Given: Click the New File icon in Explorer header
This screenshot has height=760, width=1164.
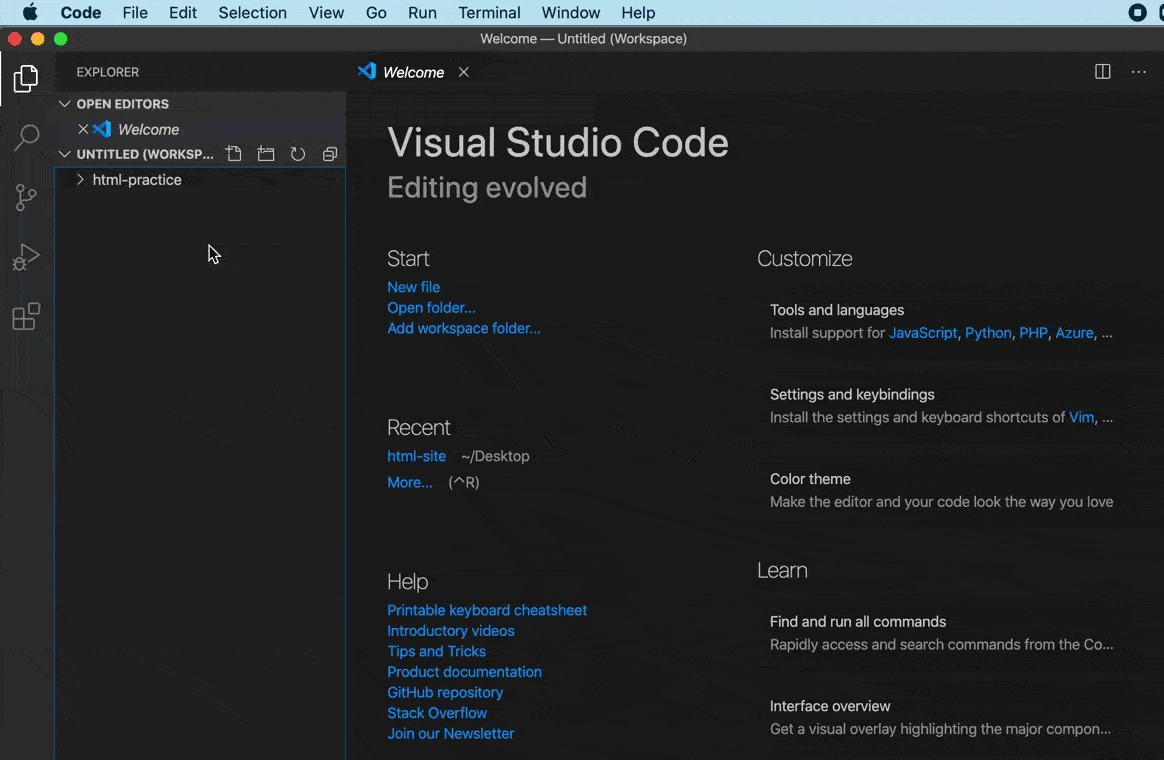Looking at the screenshot, I should pyautogui.click(x=234, y=153).
